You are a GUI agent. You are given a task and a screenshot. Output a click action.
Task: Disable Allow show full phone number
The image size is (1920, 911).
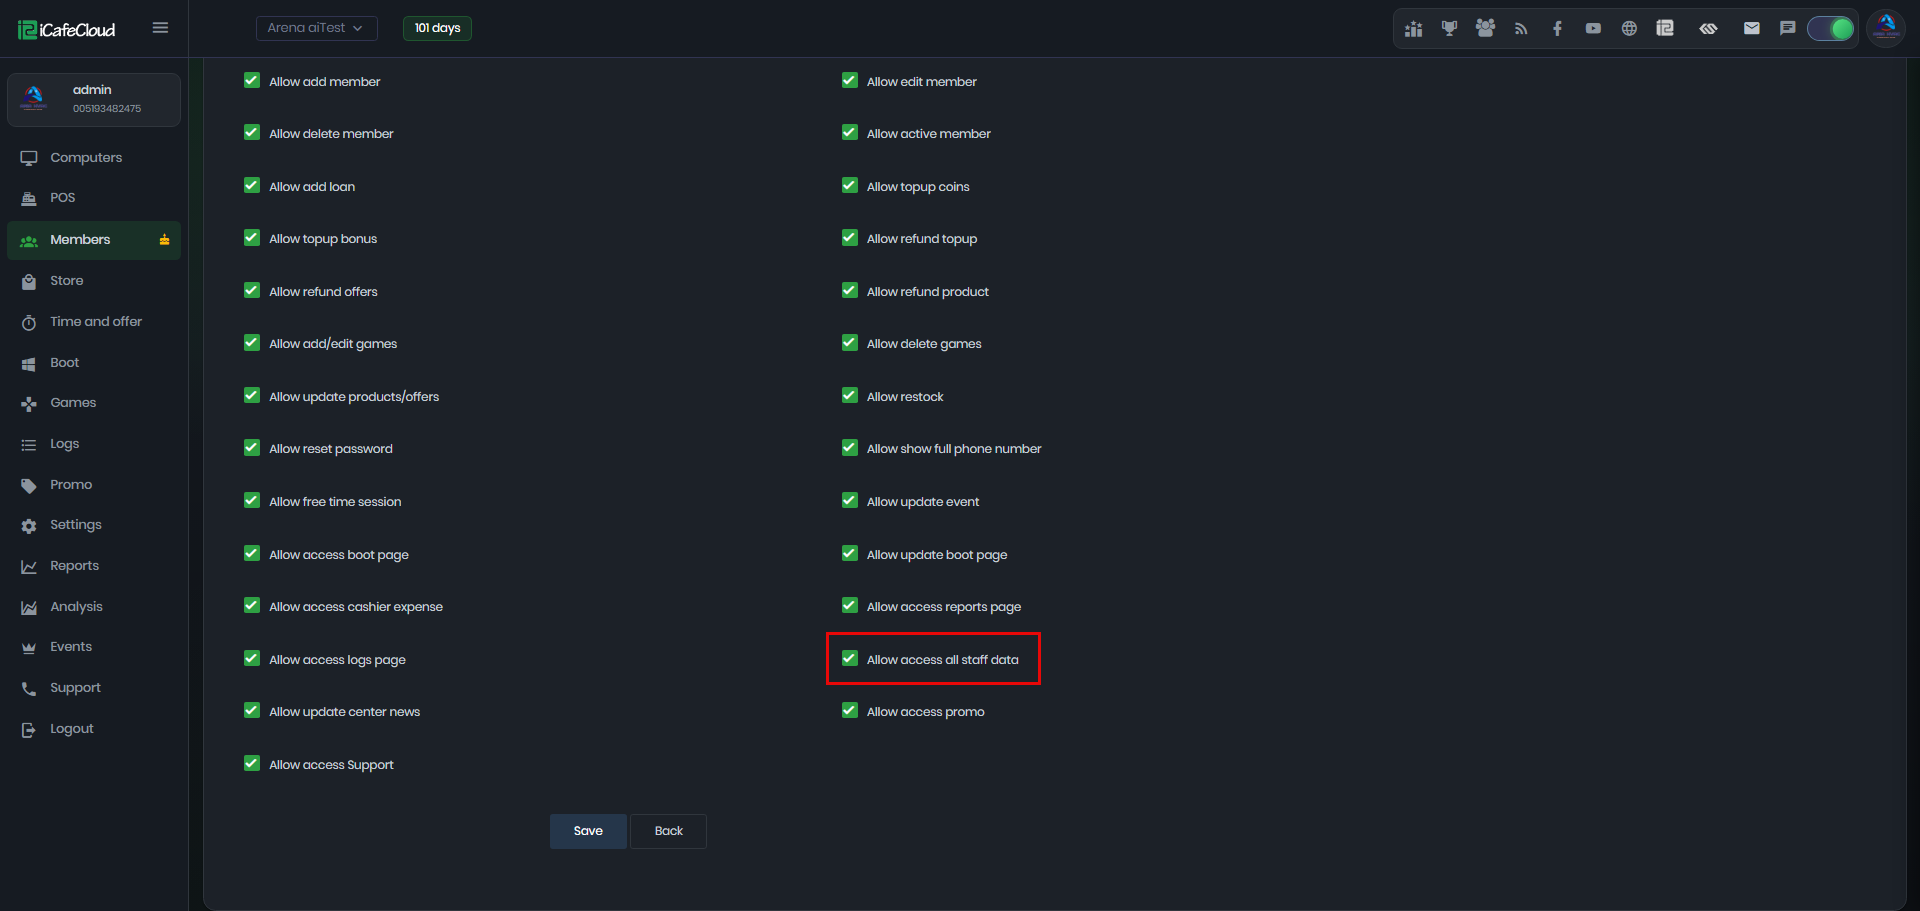click(x=850, y=448)
